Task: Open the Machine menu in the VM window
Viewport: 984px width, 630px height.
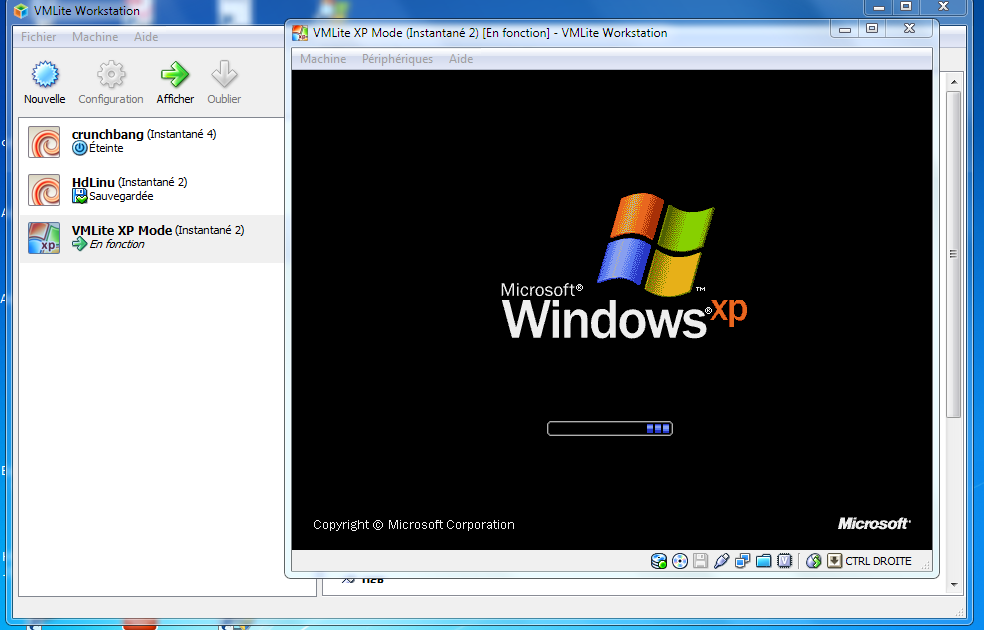Action: (323, 59)
